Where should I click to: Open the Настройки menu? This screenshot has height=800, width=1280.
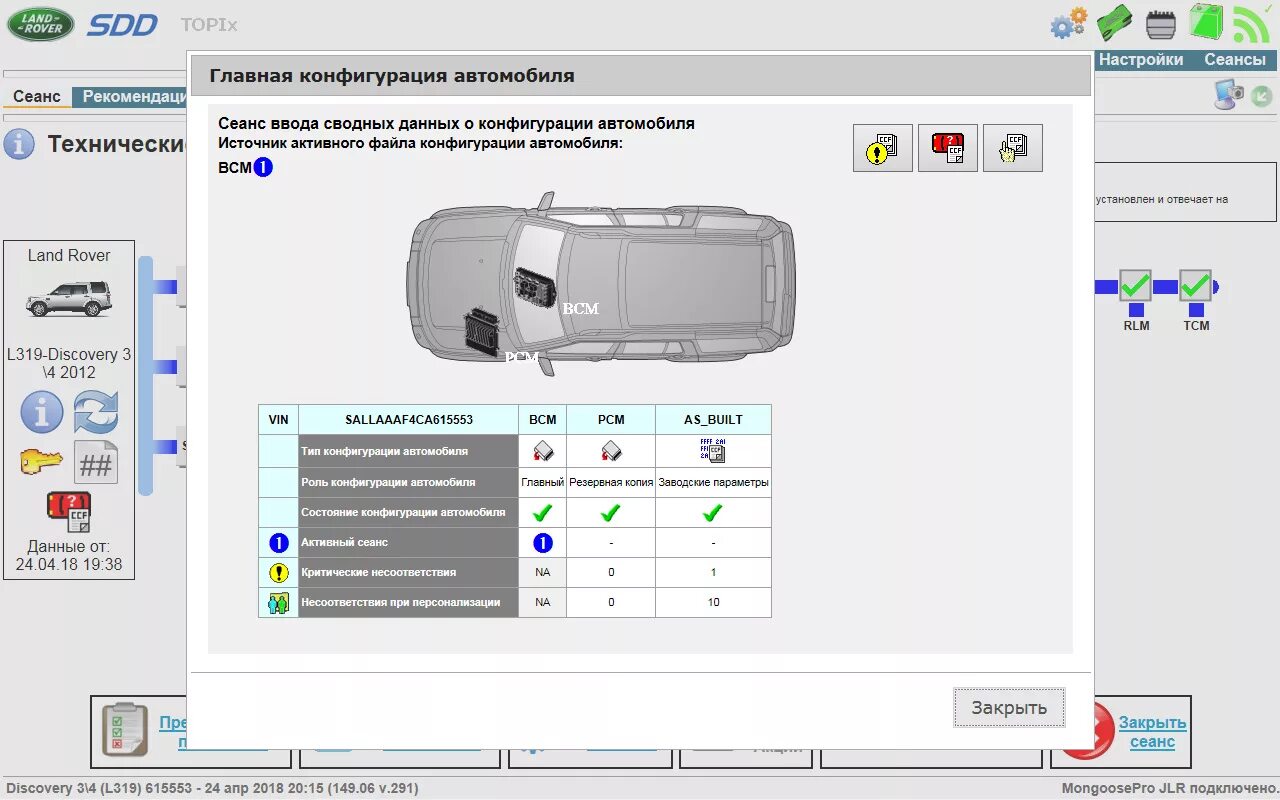pyautogui.click(x=1141, y=60)
